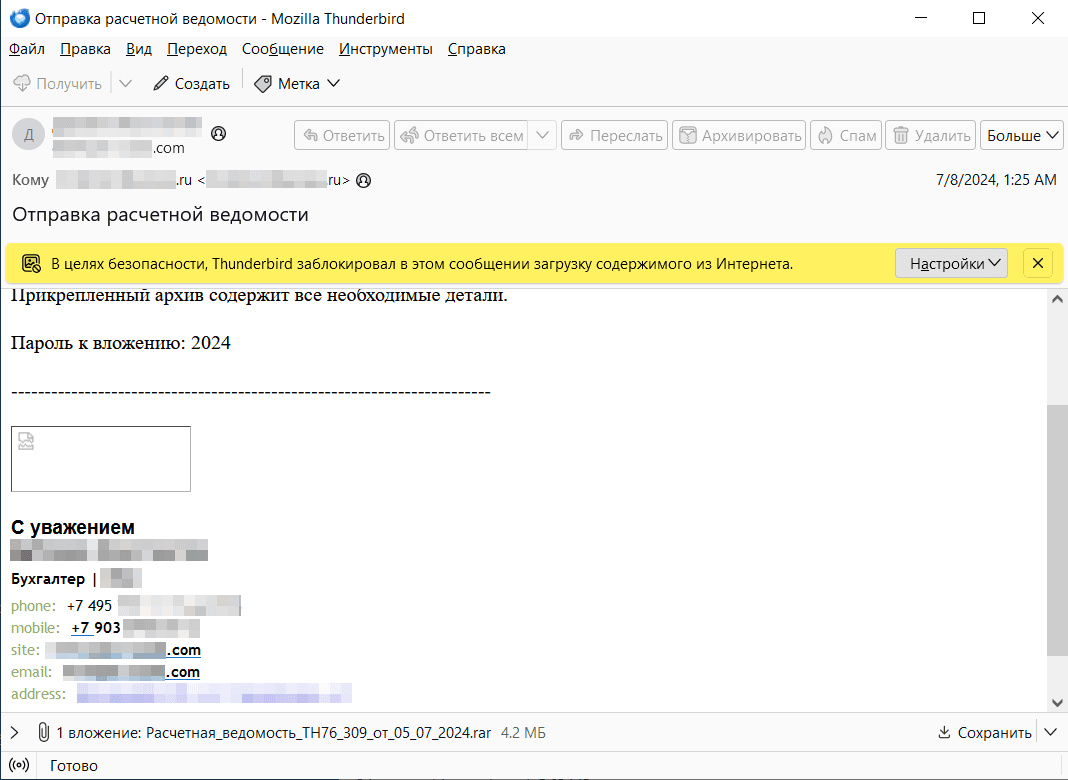
Task: Expand the Настройки remote content options
Action: [950, 264]
